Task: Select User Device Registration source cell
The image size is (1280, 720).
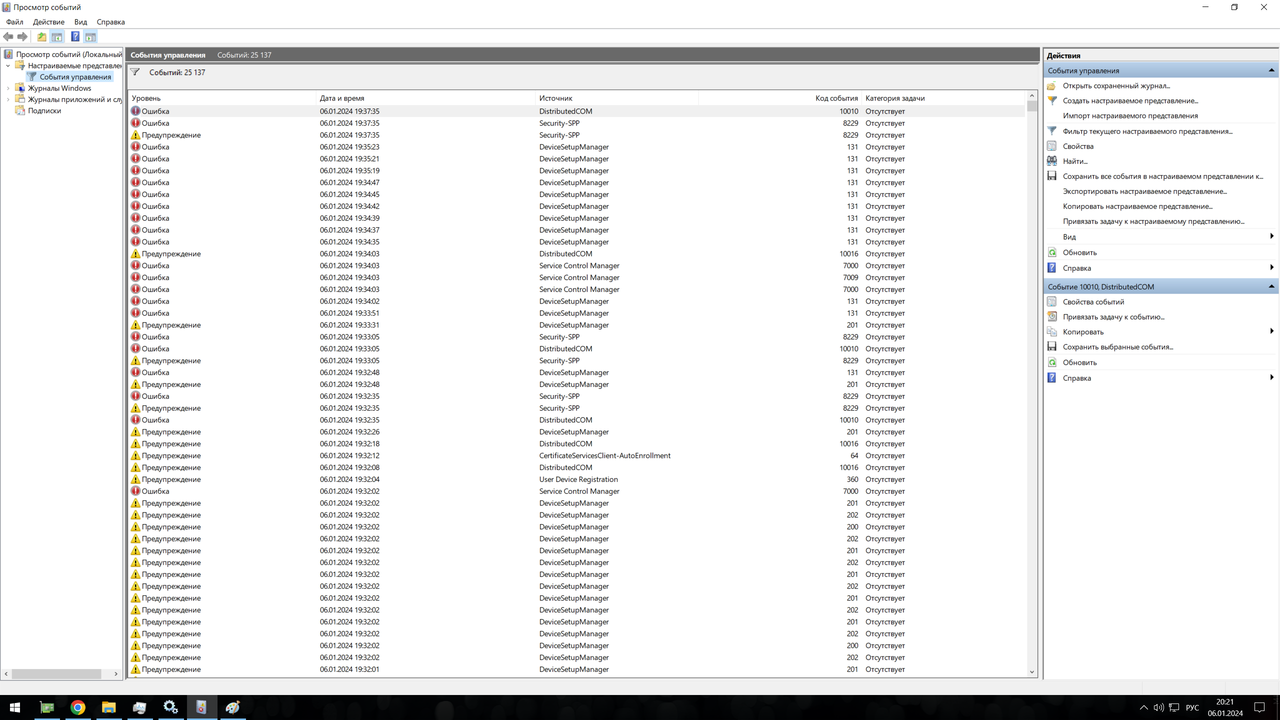Action: tap(578, 480)
